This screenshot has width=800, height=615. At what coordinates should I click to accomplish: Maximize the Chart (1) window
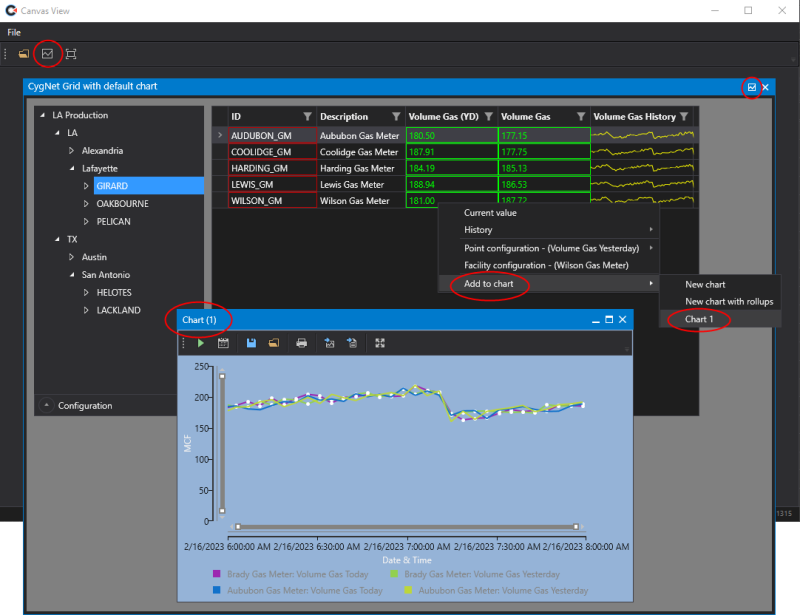(609, 319)
